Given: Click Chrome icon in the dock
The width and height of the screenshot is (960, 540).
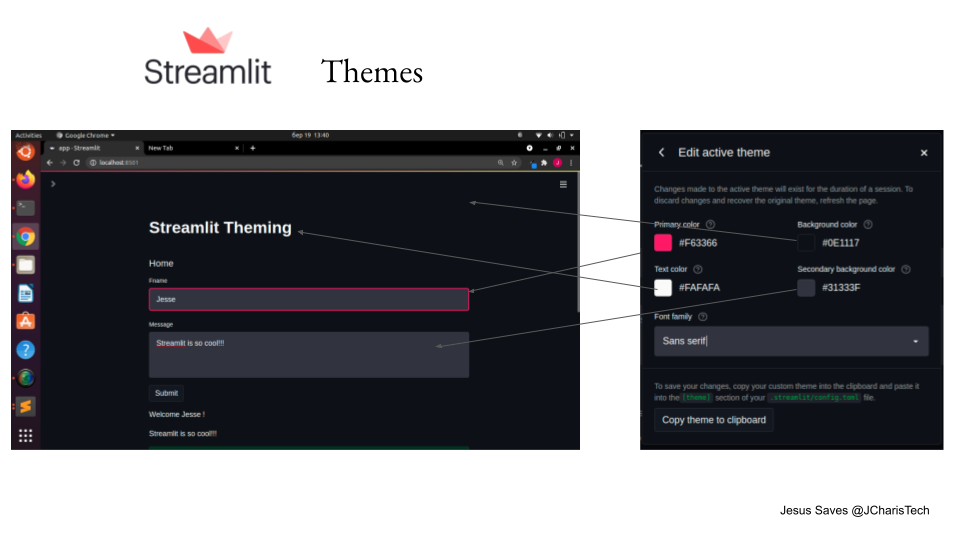Looking at the screenshot, I should (x=26, y=236).
